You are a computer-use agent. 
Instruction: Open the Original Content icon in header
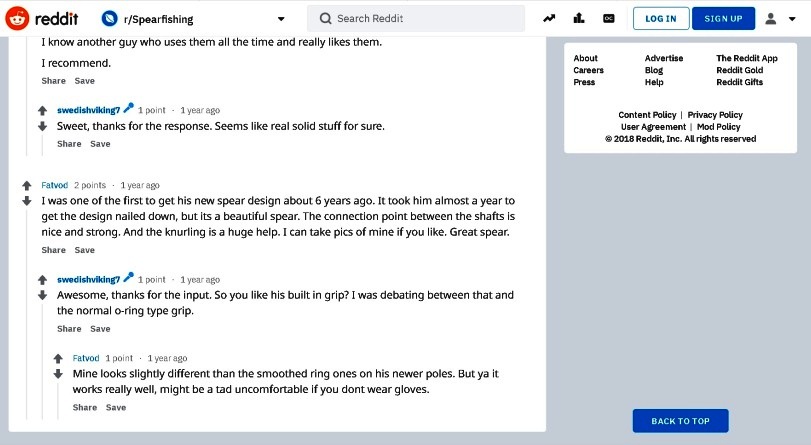609,19
